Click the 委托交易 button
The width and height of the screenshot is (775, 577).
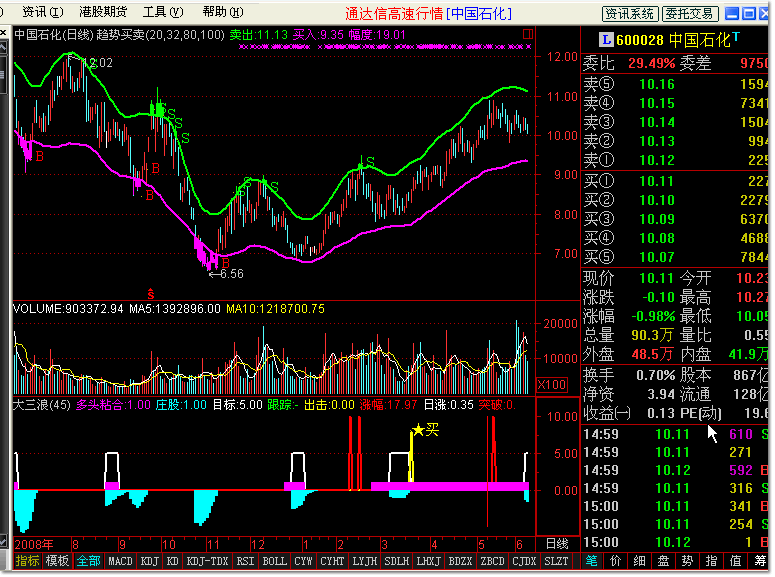pyautogui.click(x=689, y=14)
